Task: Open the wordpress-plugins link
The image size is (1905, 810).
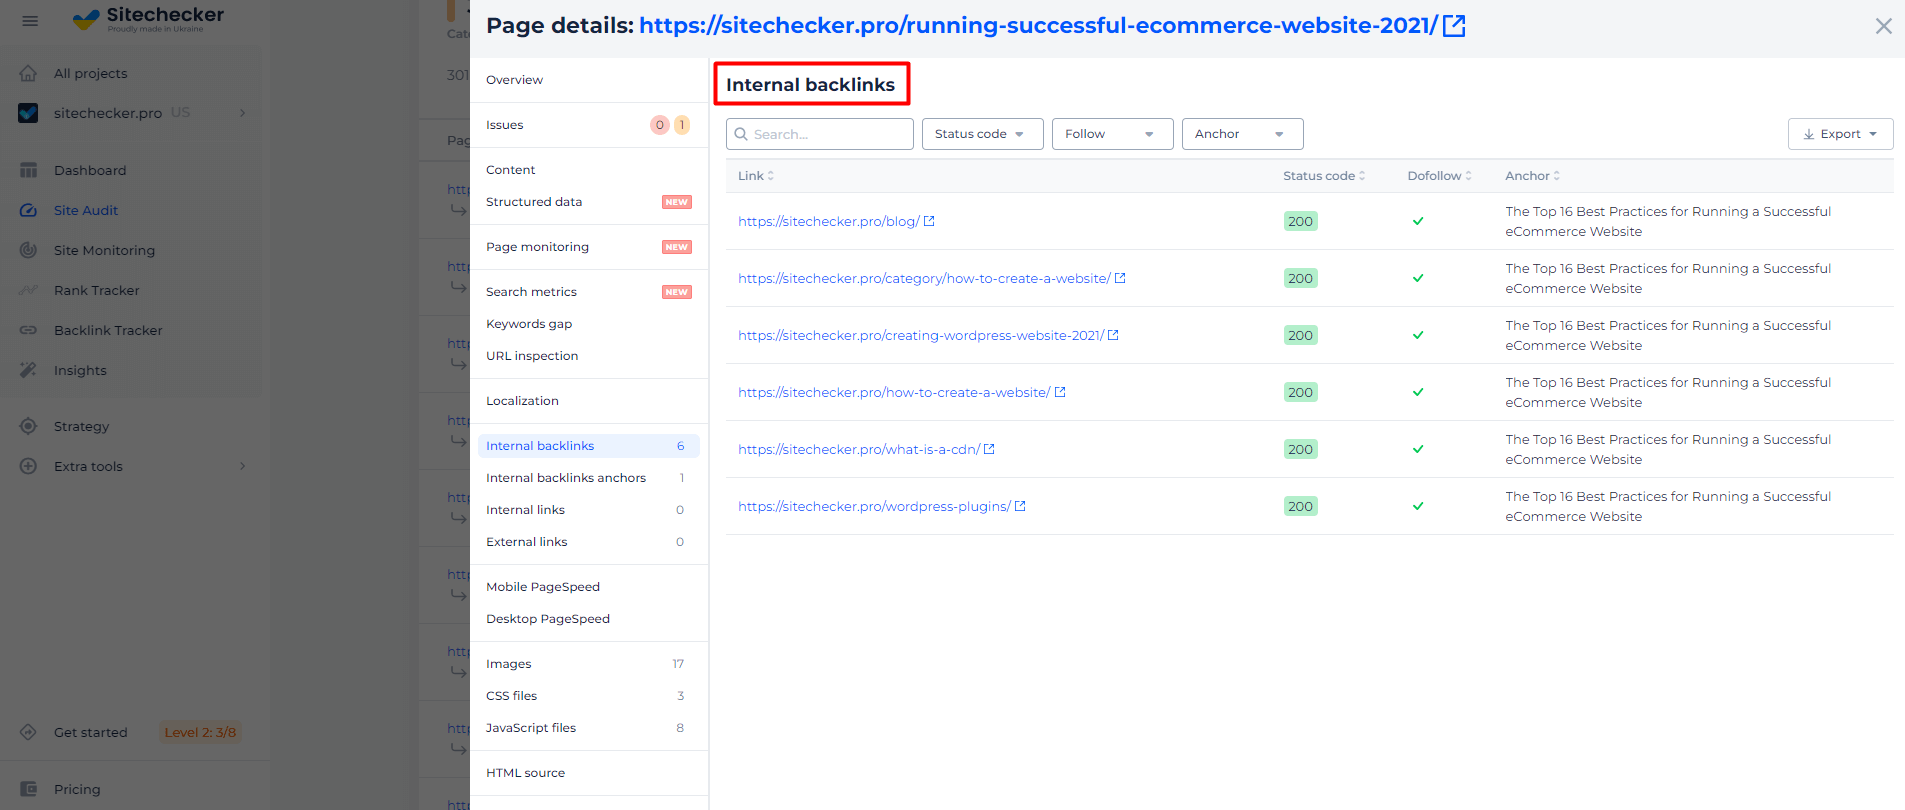Action: [874, 506]
